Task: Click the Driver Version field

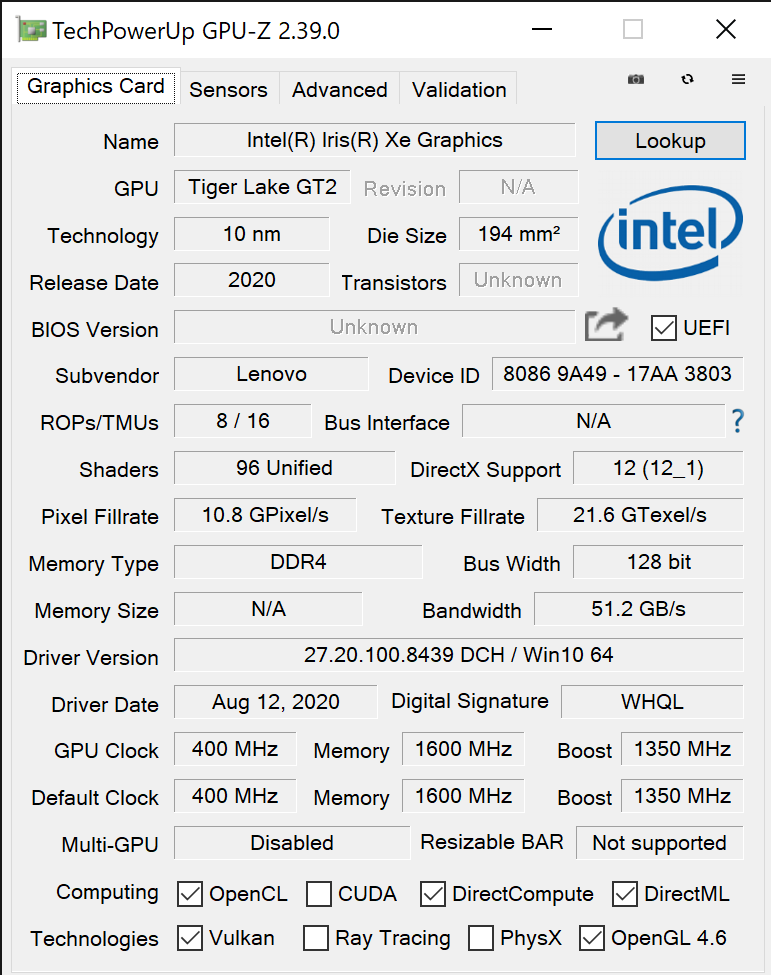Action: coord(458,655)
